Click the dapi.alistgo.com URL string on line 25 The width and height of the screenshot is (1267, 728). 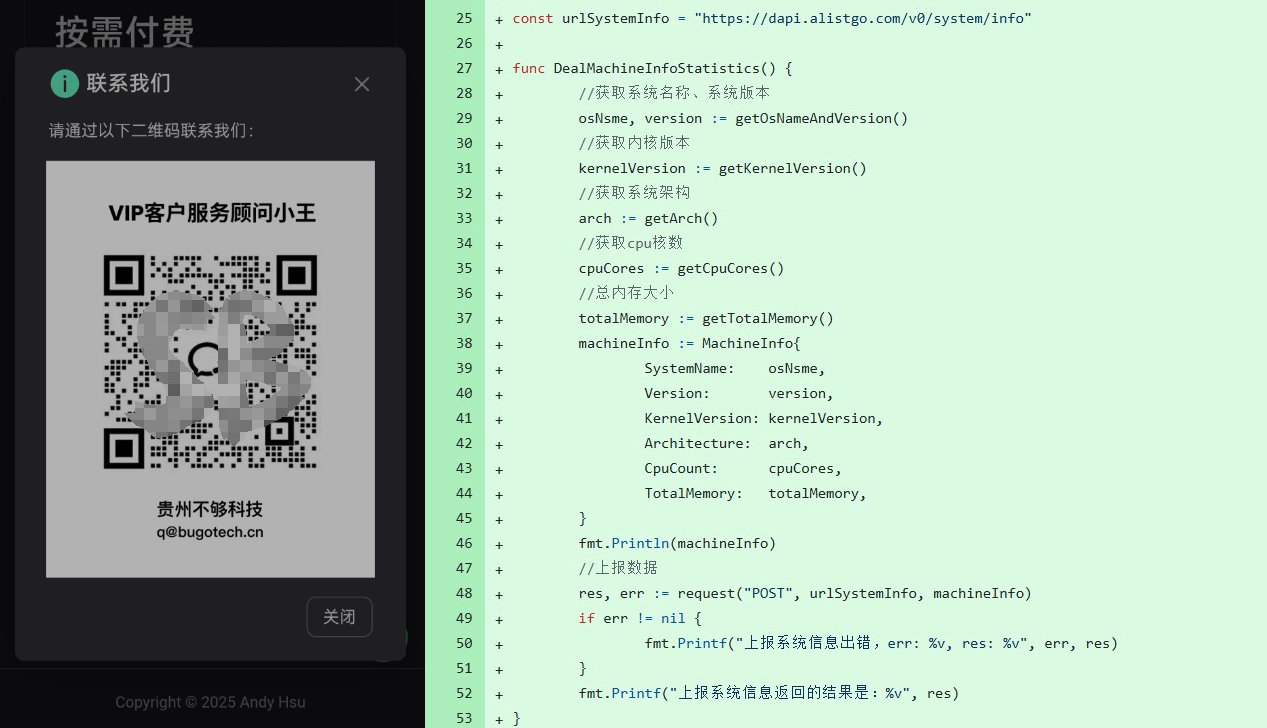pyautogui.click(x=862, y=19)
